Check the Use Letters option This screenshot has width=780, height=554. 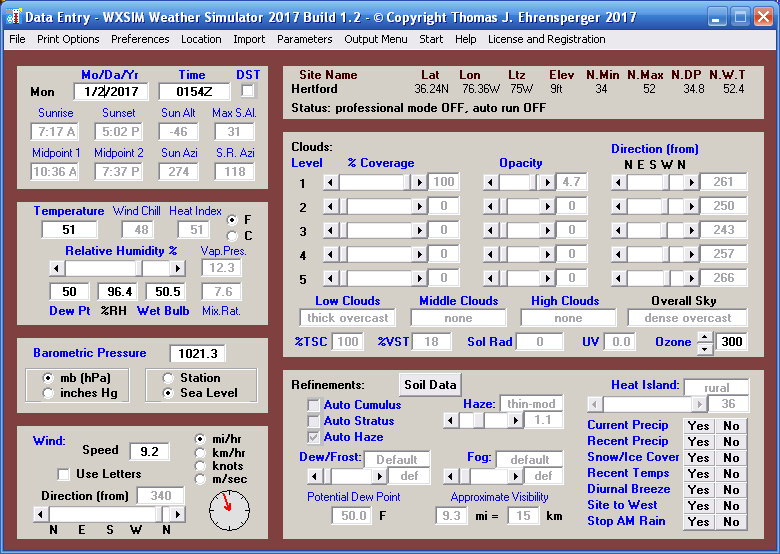click(x=64, y=474)
